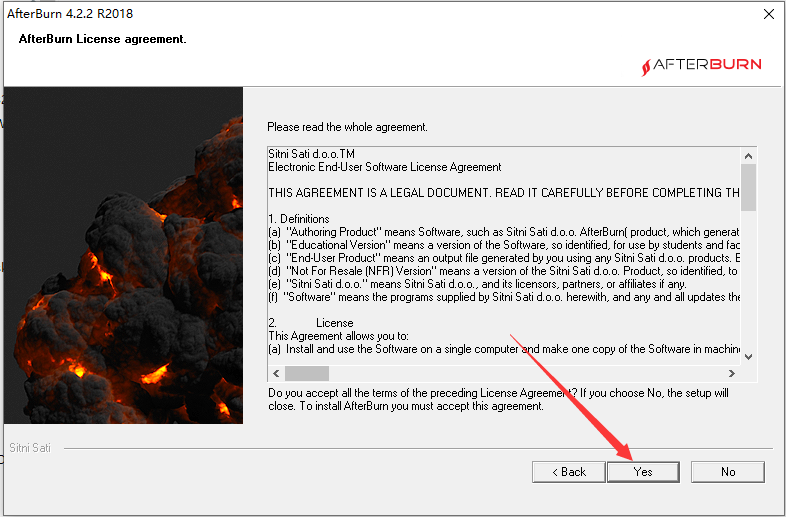Click the horizontal scroll left arrow
Image resolution: width=786 pixels, height=517 pixels.
tap(276, 373)
